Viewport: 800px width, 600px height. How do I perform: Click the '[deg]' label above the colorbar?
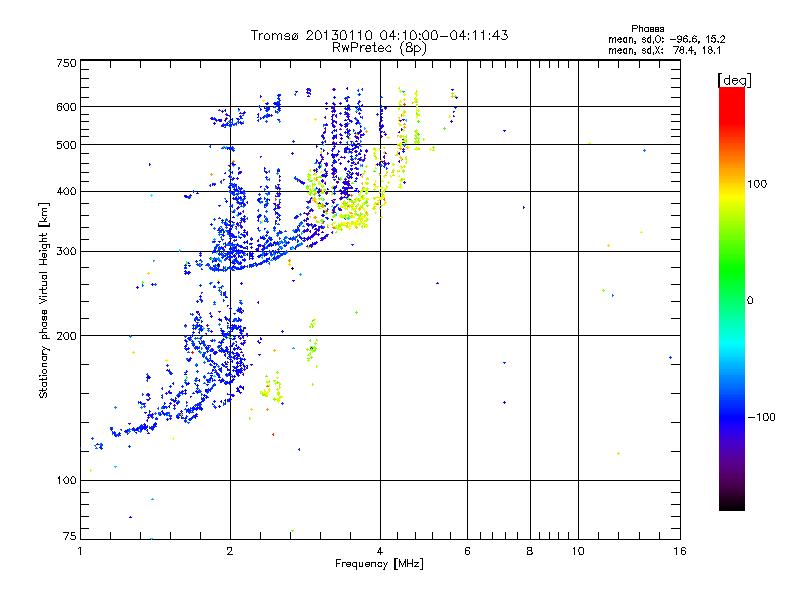[734, 80]
